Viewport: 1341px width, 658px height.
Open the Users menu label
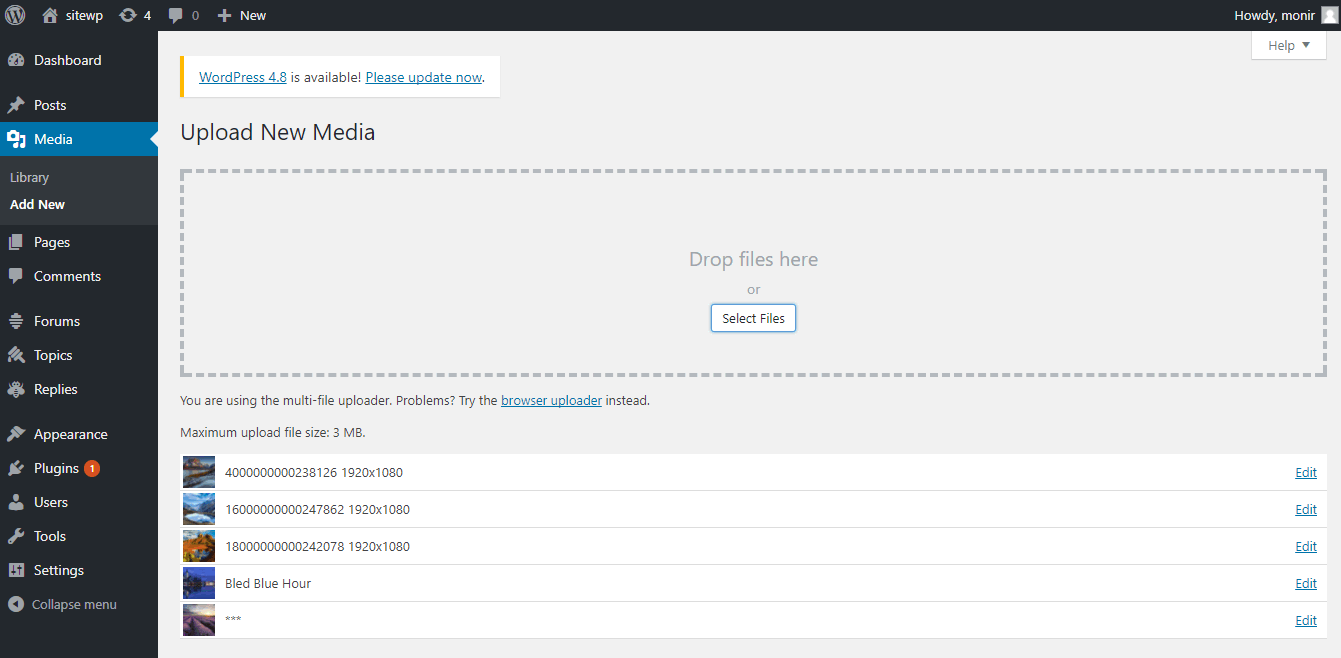pos(51,502)
